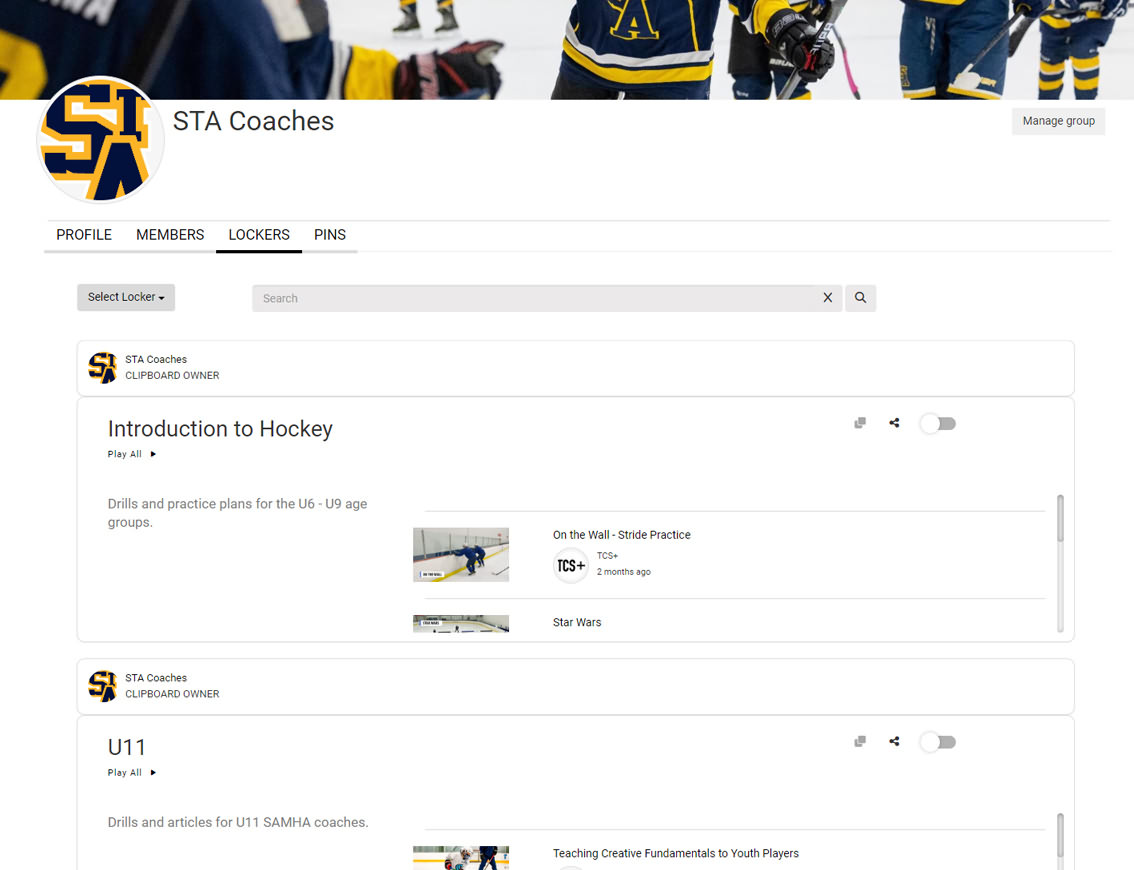Click the STA Coaches avatar above U11
Screen dimensions: 1134x870
pos(103,686)
